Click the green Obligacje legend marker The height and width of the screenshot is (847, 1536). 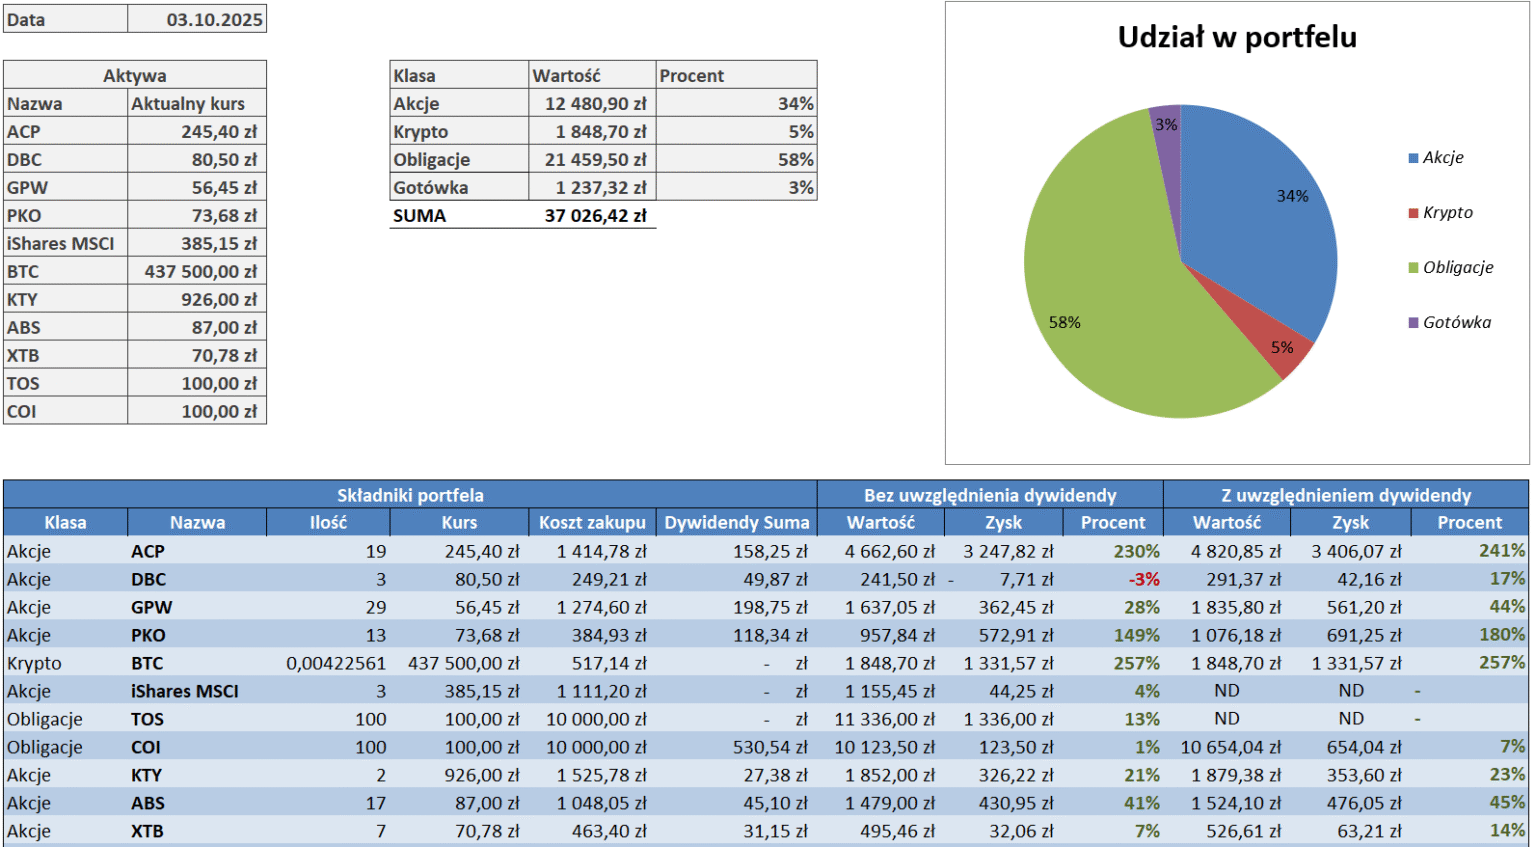pyautogui.click(x=1413, y=268)
